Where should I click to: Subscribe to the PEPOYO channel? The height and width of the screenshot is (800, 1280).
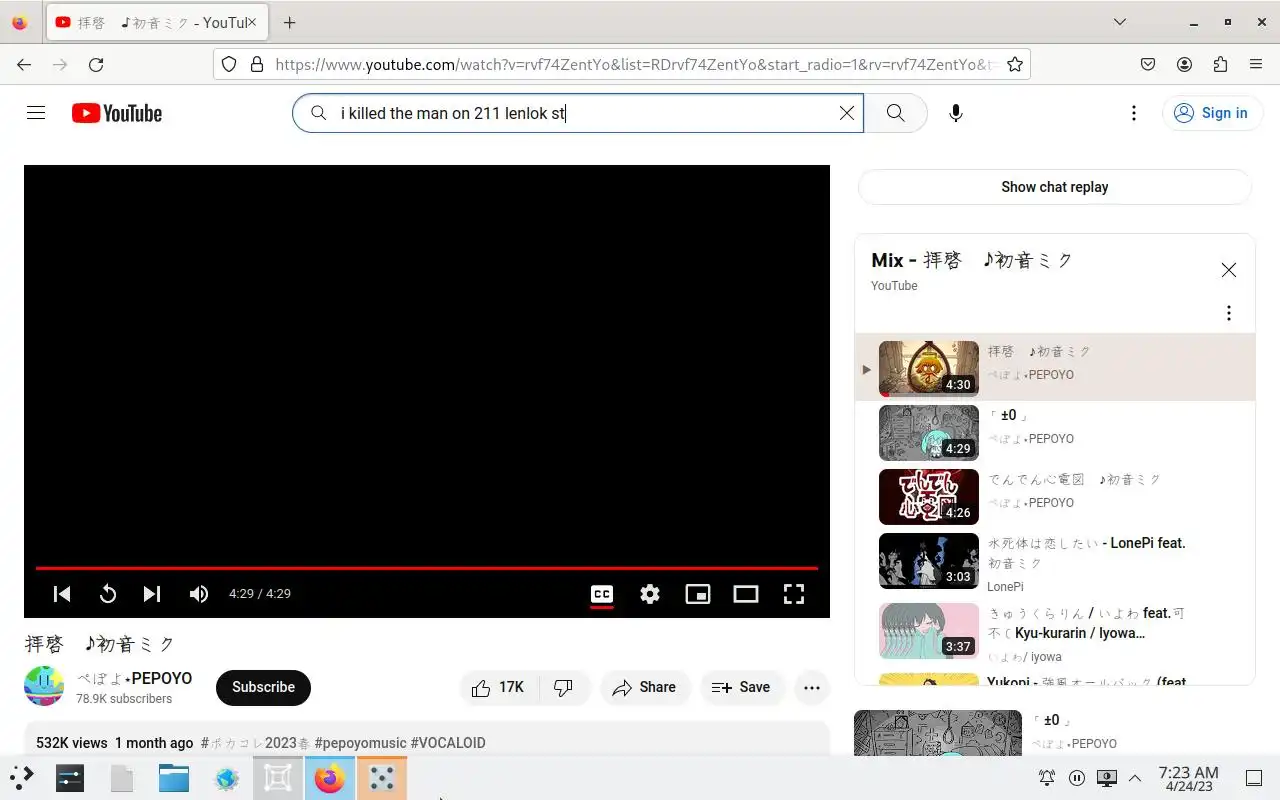(263, 687)
